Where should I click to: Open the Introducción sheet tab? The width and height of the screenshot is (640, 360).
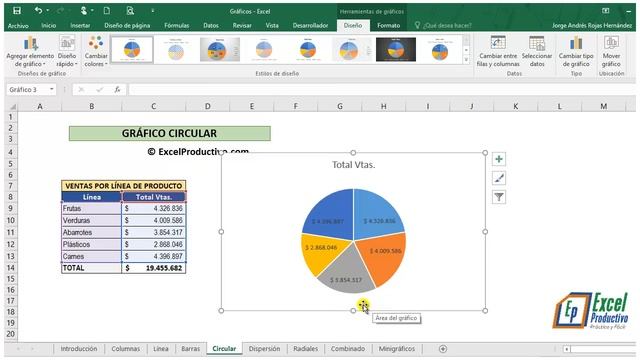click(x=79, y=349)
